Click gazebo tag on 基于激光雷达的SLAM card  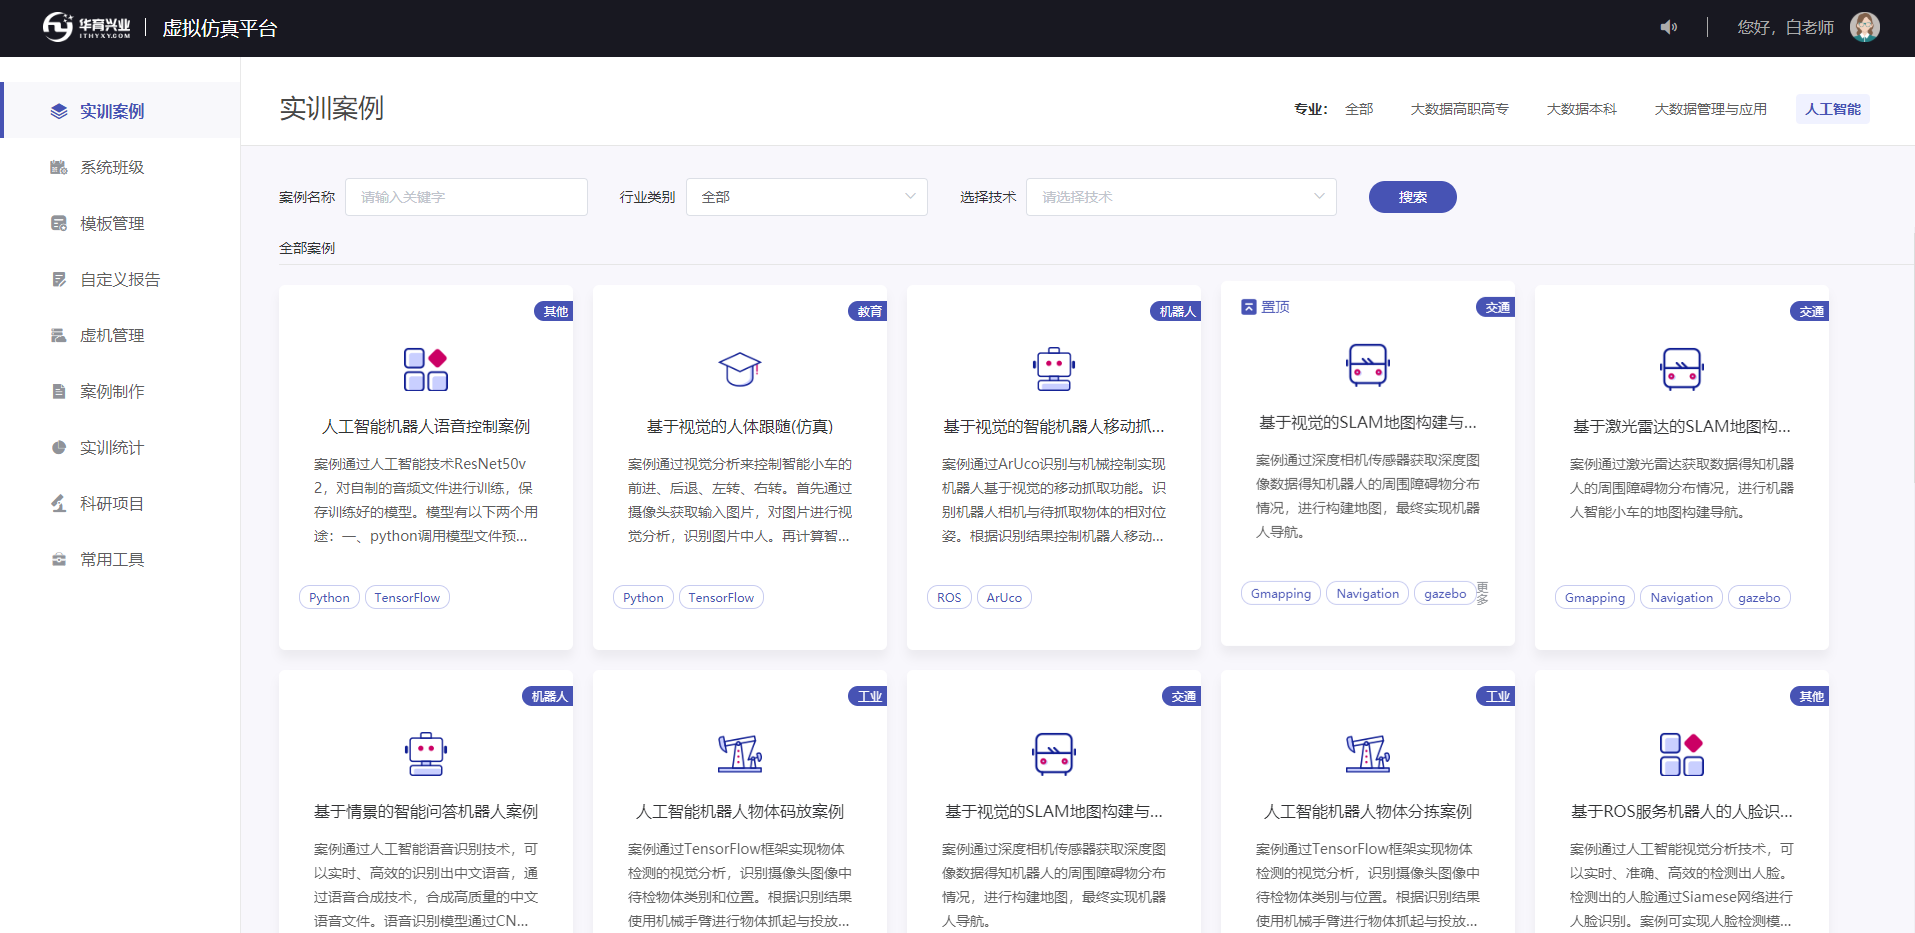1759,597
